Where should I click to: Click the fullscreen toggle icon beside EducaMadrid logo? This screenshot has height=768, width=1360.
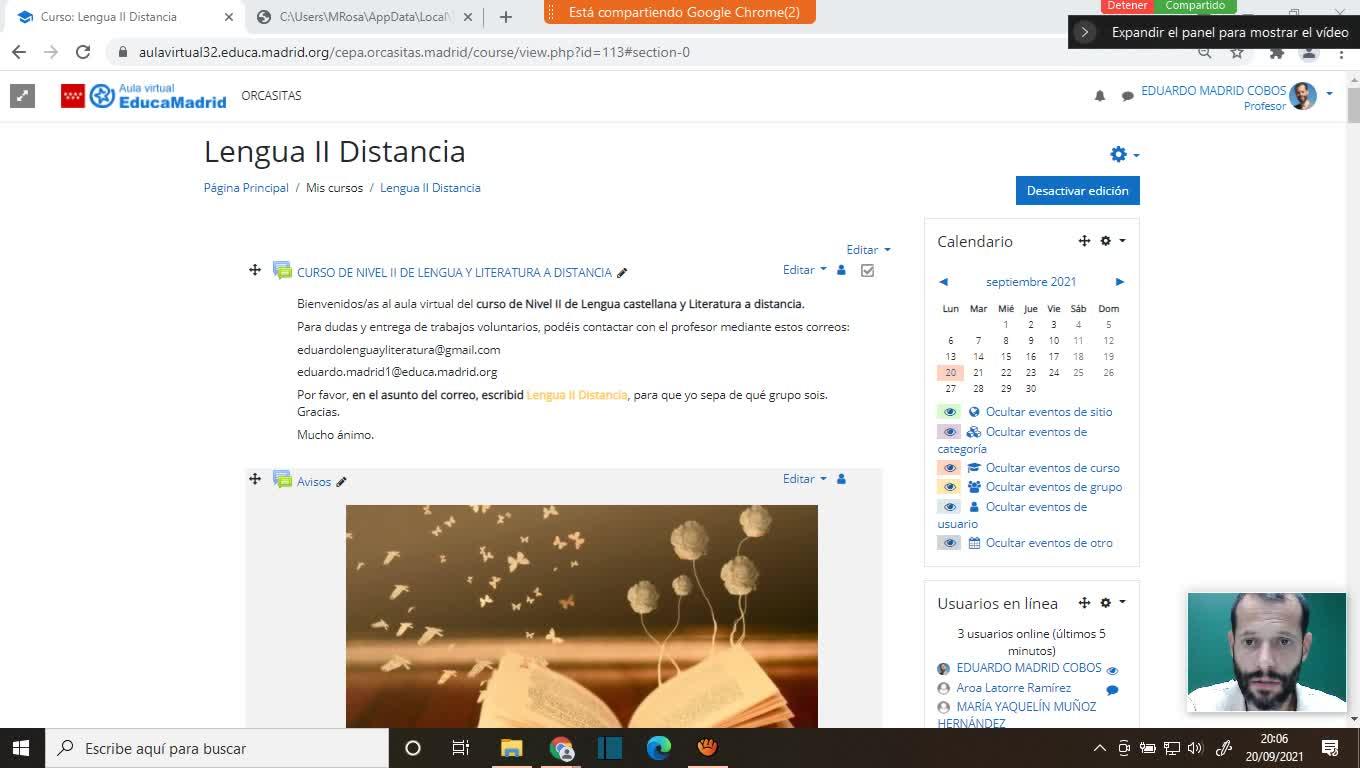pos(22,96)
